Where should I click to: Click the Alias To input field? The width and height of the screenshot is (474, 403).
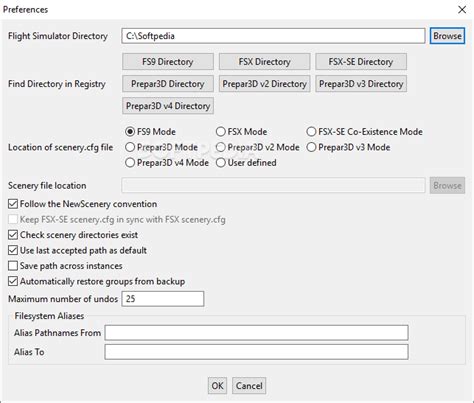tap(256, 352)
